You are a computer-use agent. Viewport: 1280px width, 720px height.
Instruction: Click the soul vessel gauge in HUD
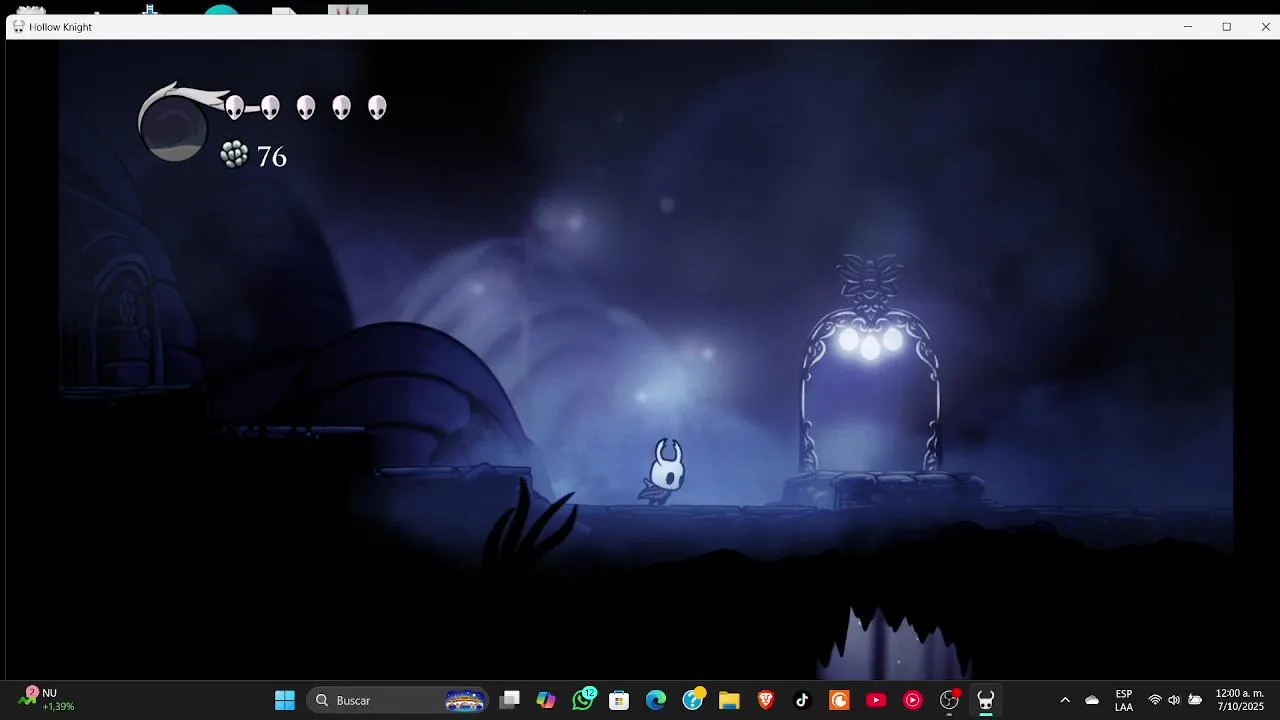(174, 128)
